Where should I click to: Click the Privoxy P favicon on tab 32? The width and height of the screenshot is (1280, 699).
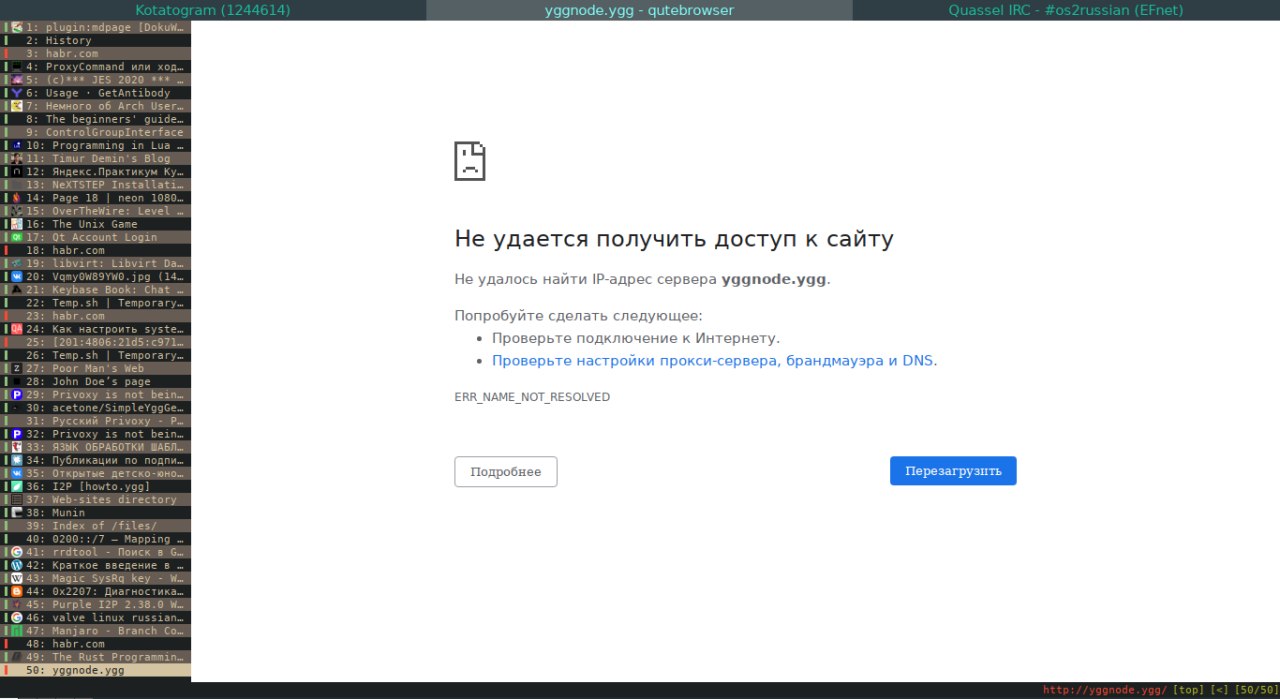17,434
